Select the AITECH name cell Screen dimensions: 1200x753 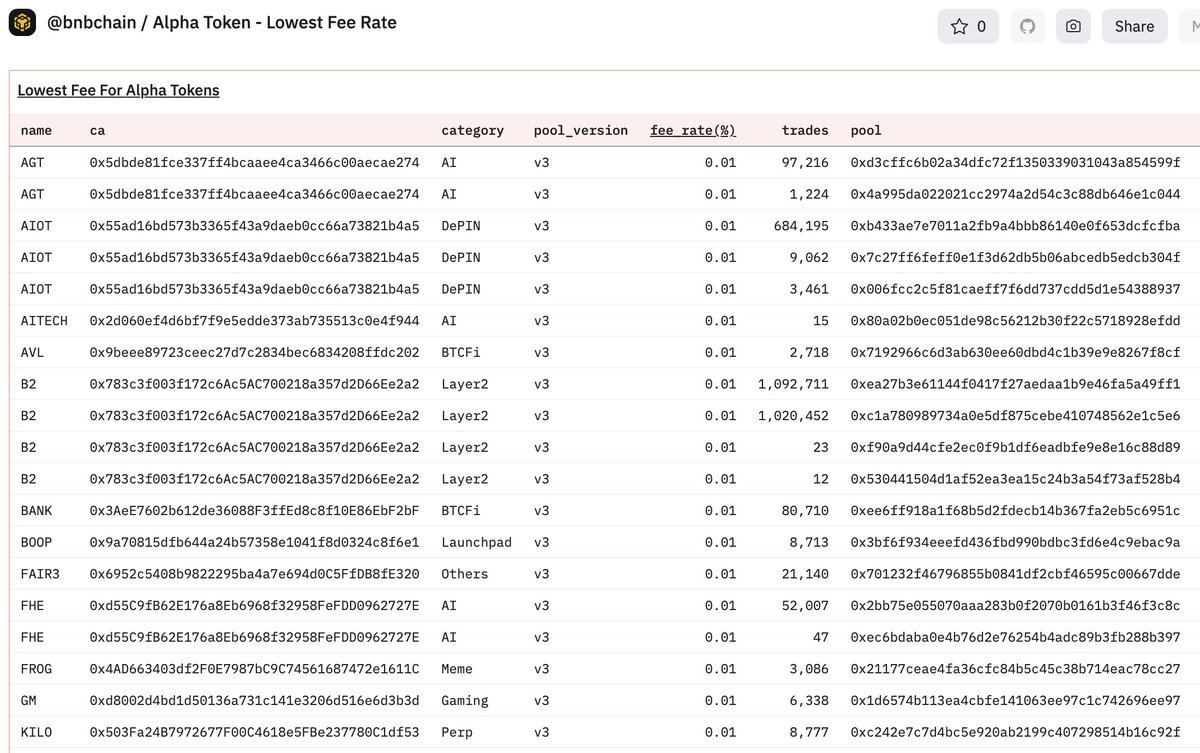44,320
